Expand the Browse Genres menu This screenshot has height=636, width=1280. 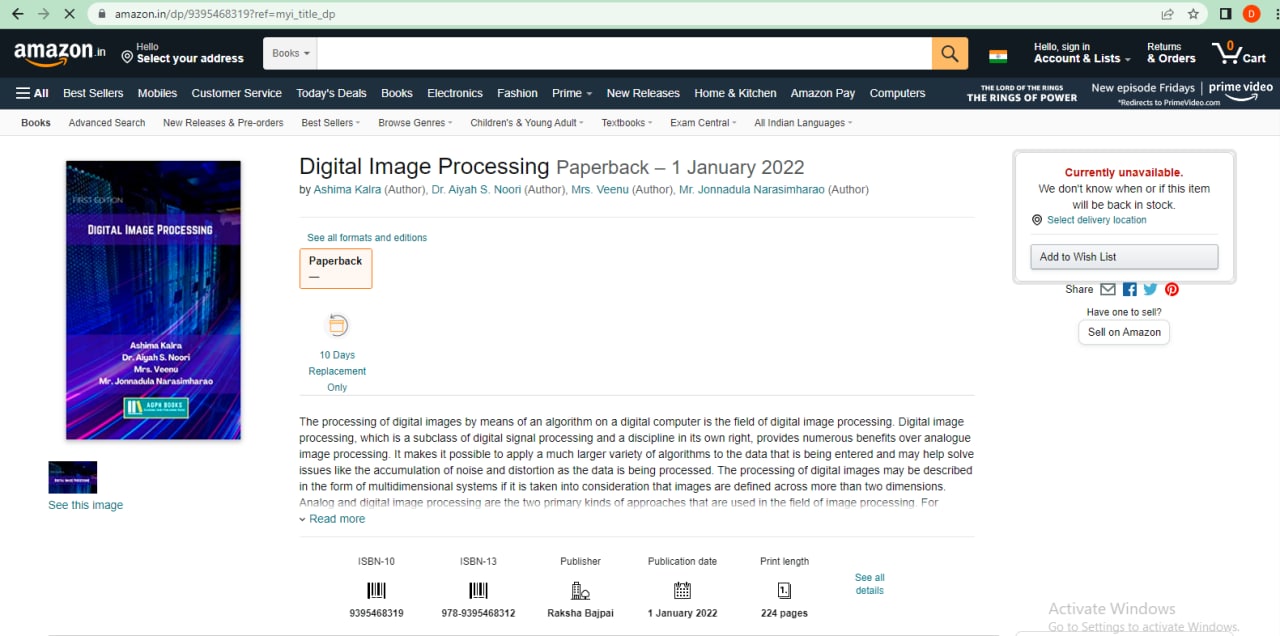(x=414, y=122)
